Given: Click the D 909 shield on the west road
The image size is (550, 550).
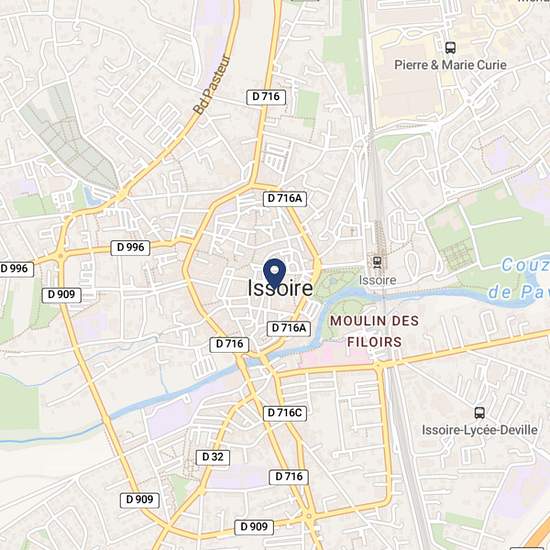Looking at the screenshot, I should point(62,295).
